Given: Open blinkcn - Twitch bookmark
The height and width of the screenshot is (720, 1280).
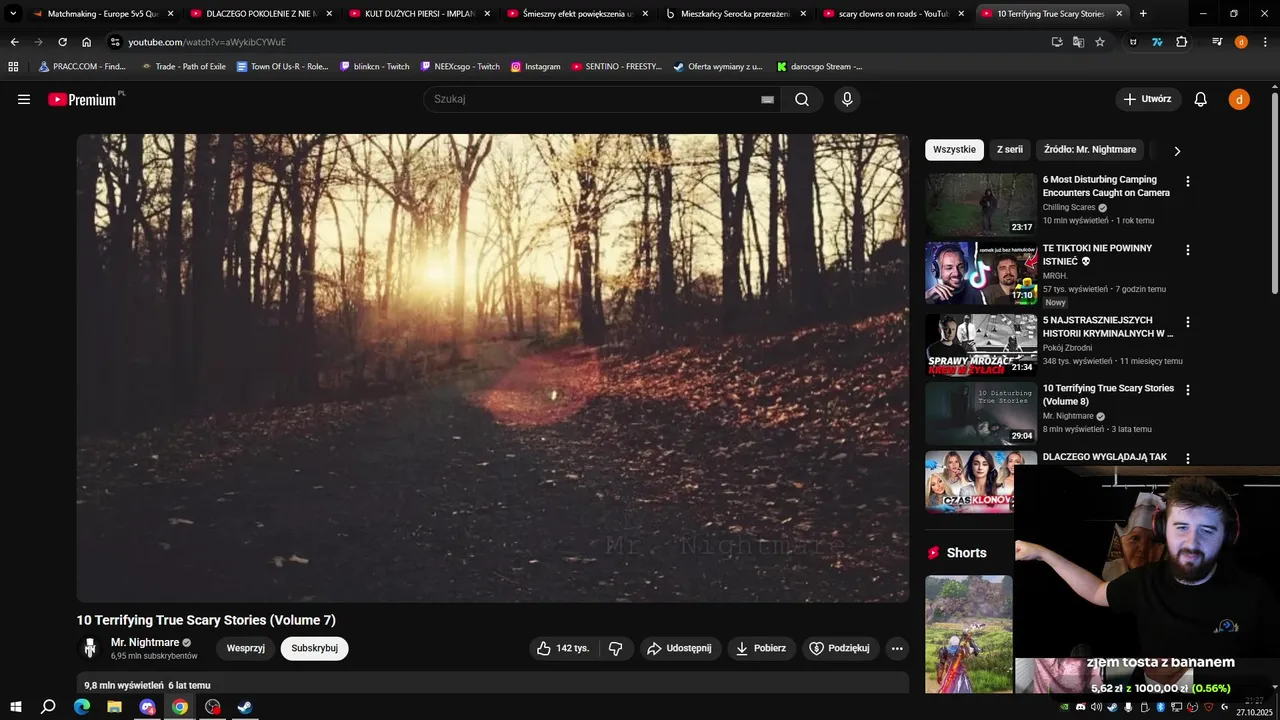Looking at the screenshot, I should tap(374, 66).
